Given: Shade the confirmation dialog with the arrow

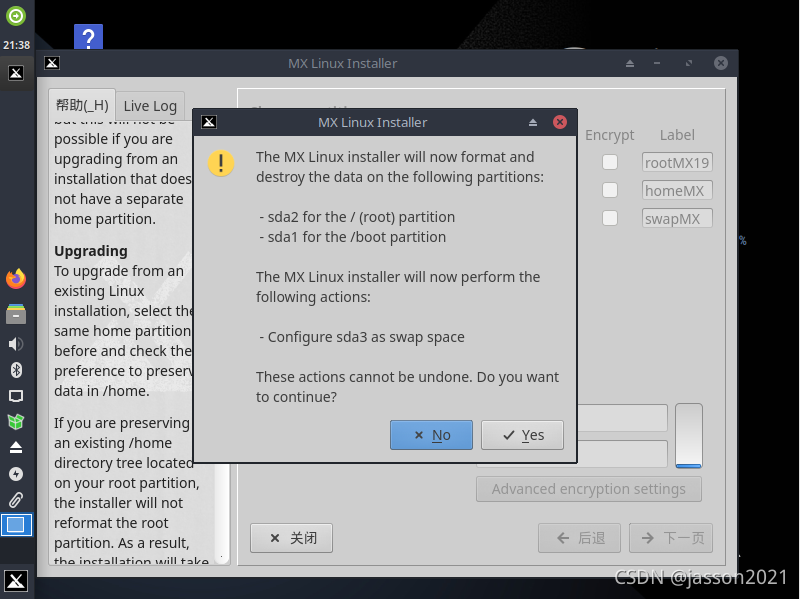Looking at the screenshot, I should (x=533, y=123).
